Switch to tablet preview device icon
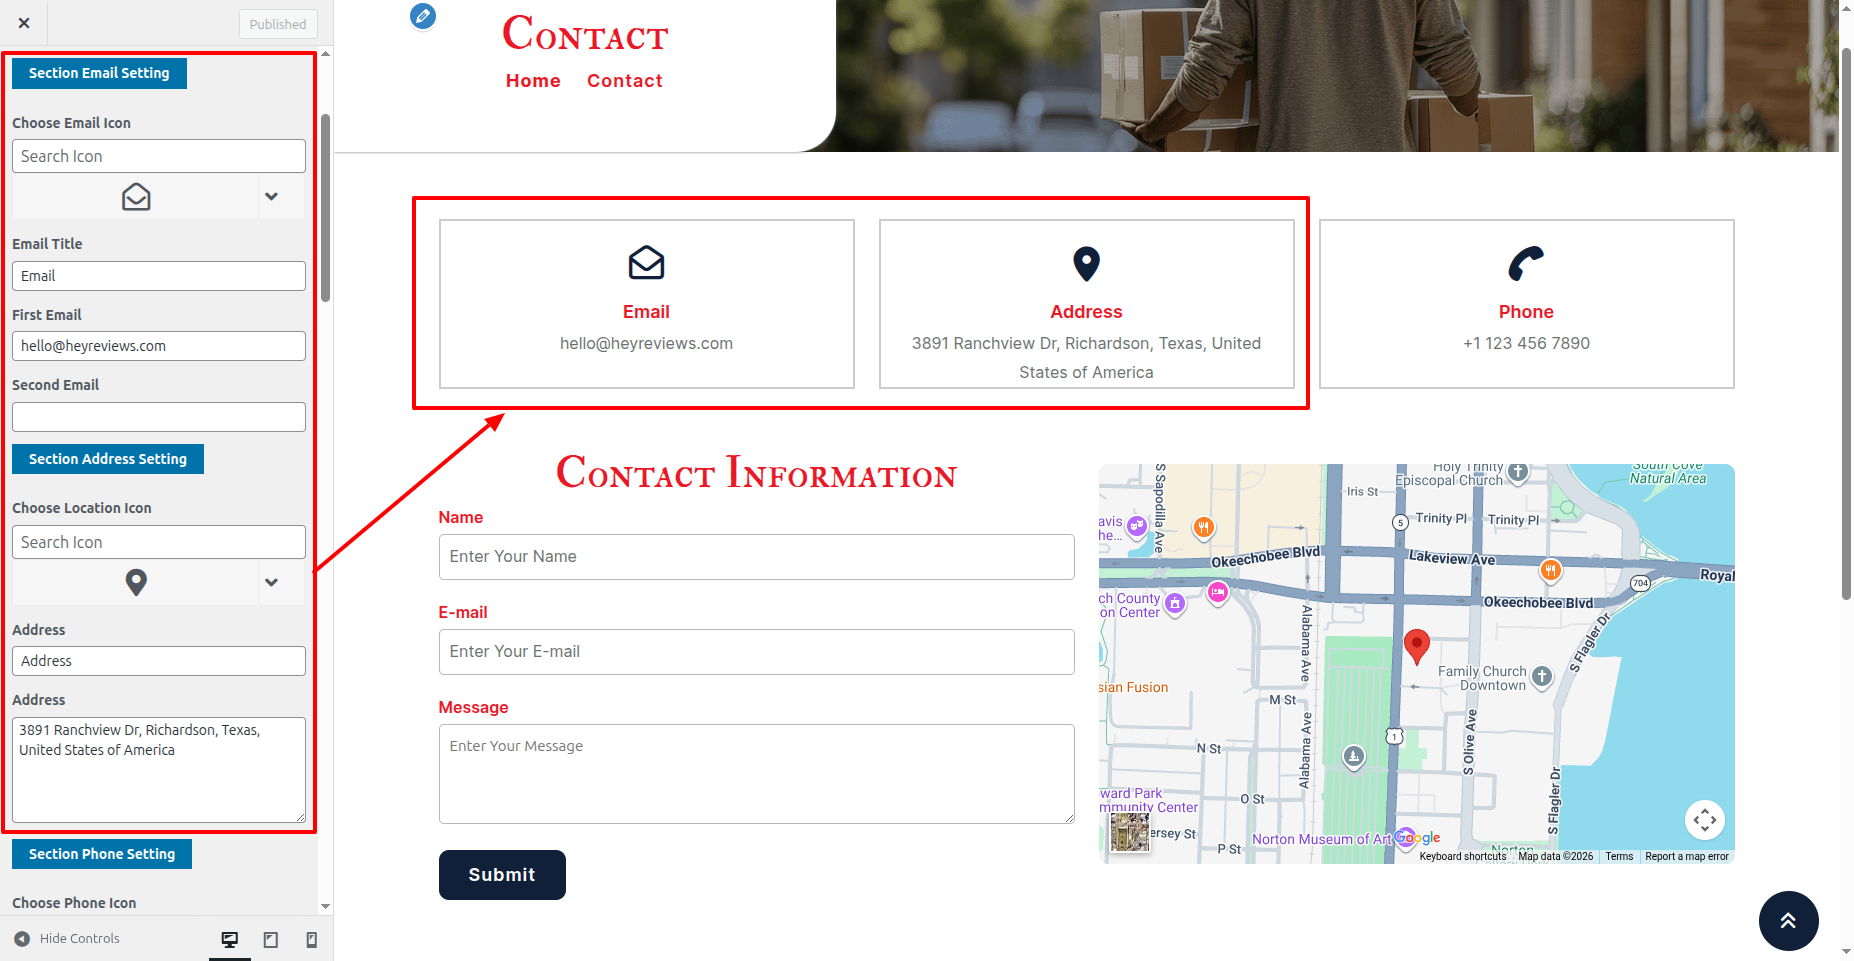 pyautogui.click(x=271, y=939)
